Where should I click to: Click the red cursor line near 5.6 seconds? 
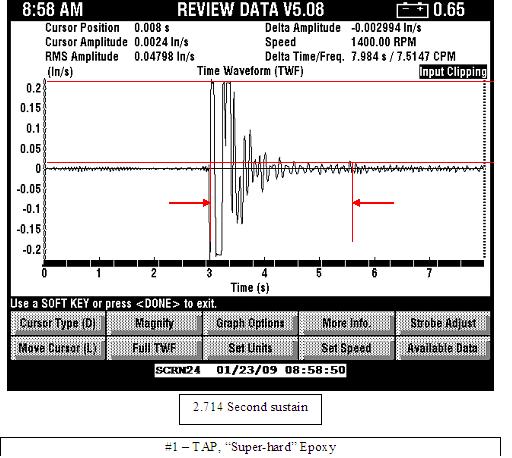click(x=353, y=202)
